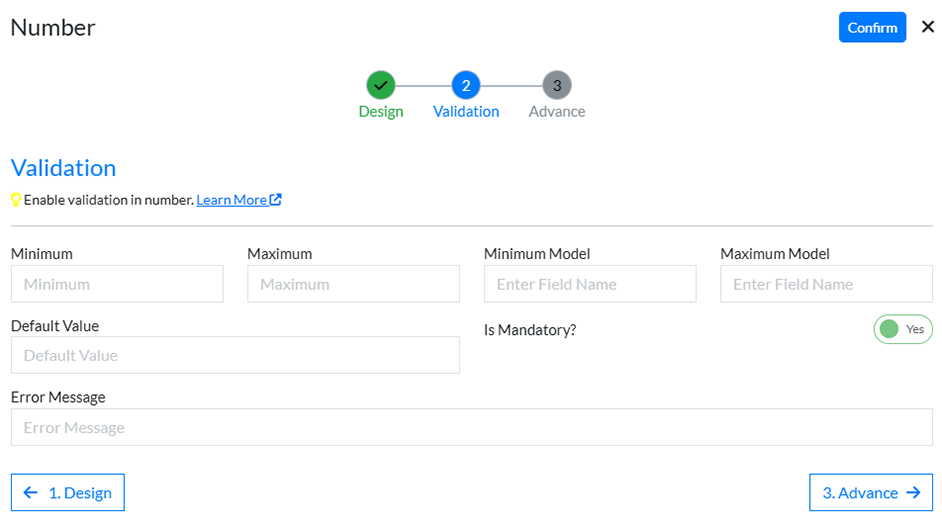The height and width of the screenshot is (526, 942).
Task: Close the Number dialog with the X
Action: coord(927,27)
